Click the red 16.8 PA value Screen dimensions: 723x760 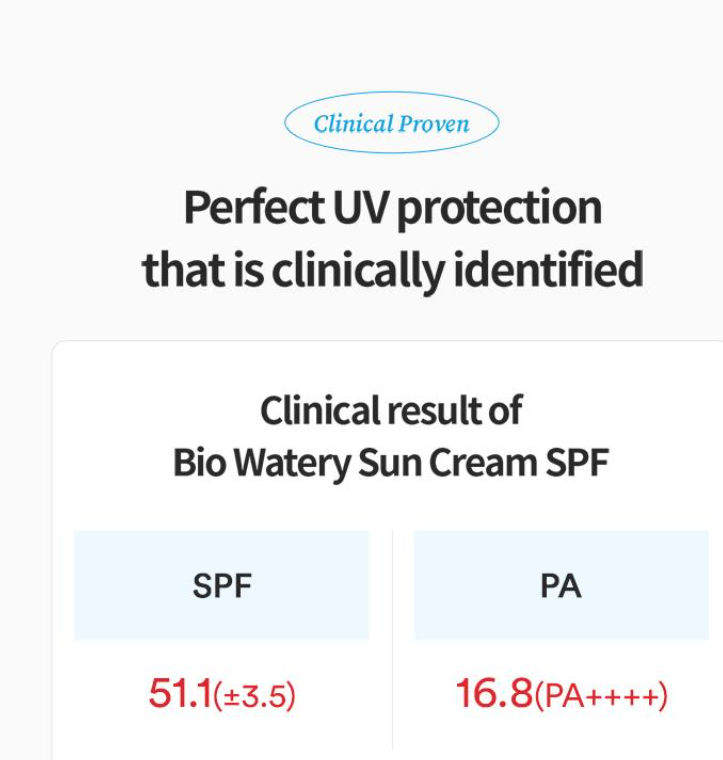(x=494, y=694)
